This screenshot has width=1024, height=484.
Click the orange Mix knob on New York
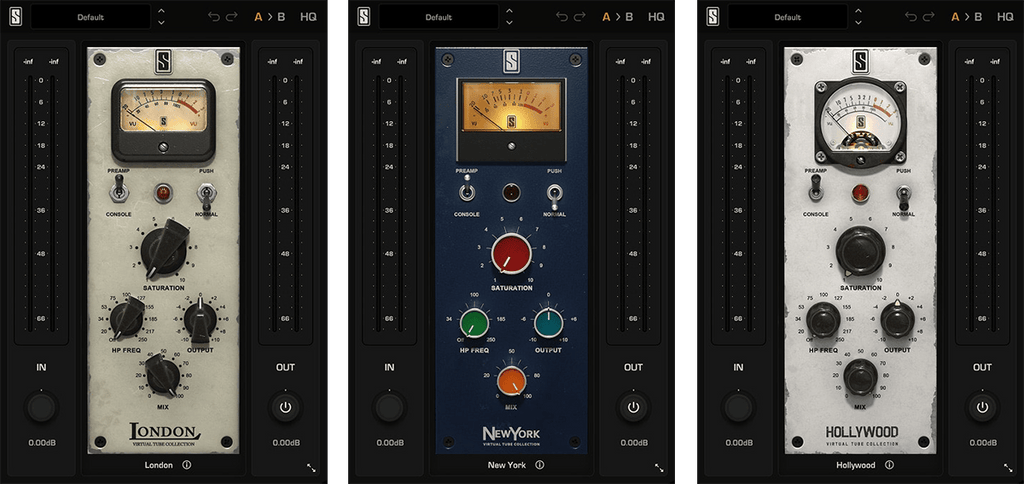tap(511, 380)
